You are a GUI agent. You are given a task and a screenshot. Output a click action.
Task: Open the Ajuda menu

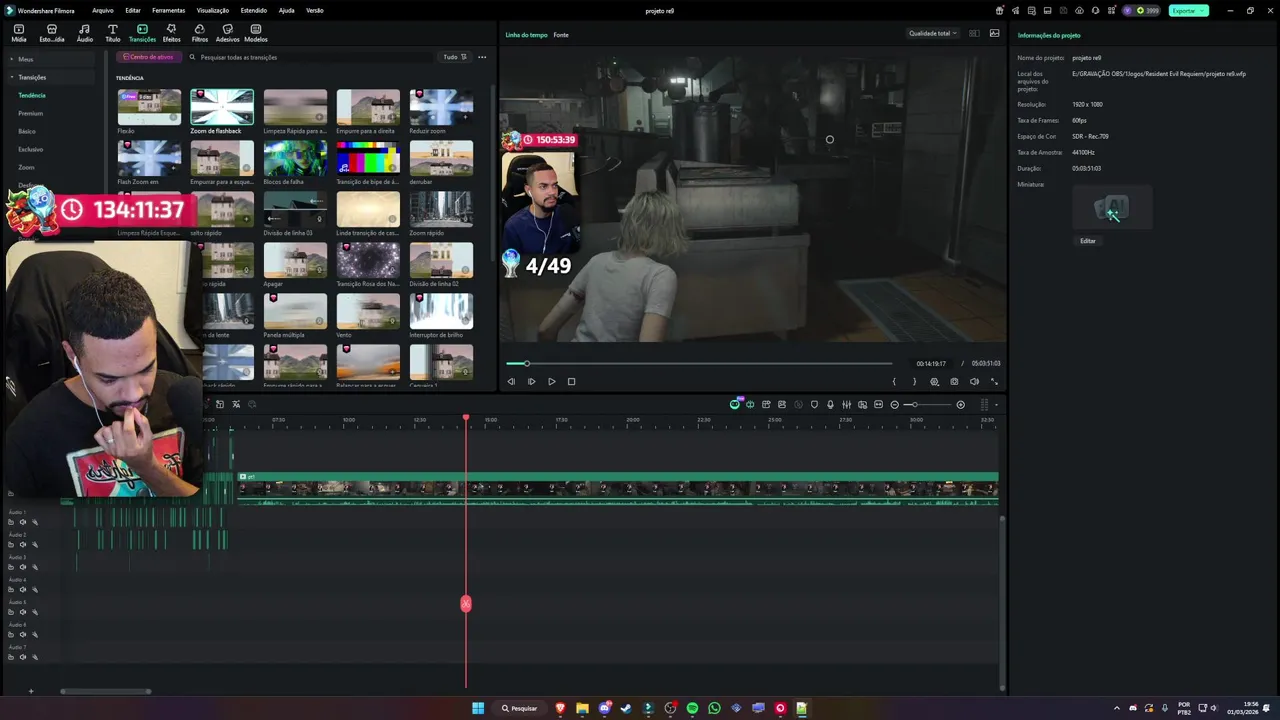pyautogui.click(x=286, y=10)
